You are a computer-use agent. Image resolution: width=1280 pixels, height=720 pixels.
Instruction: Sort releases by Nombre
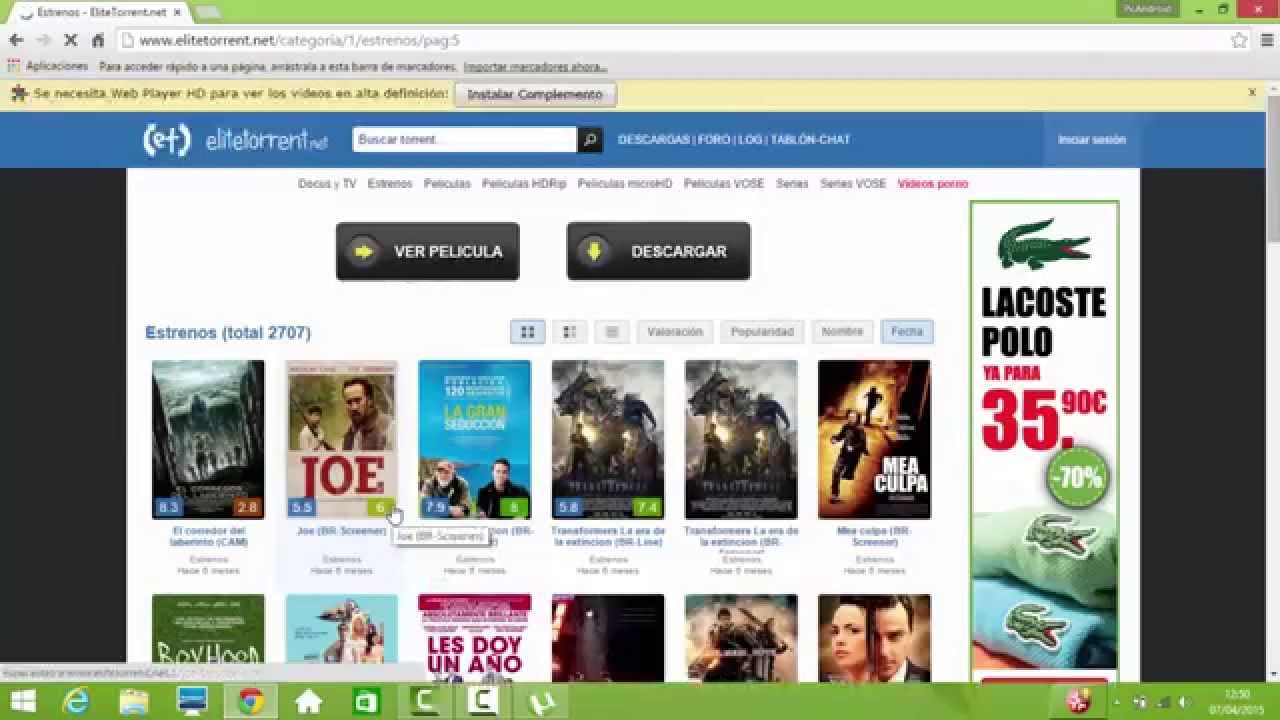tap(842, 332)
